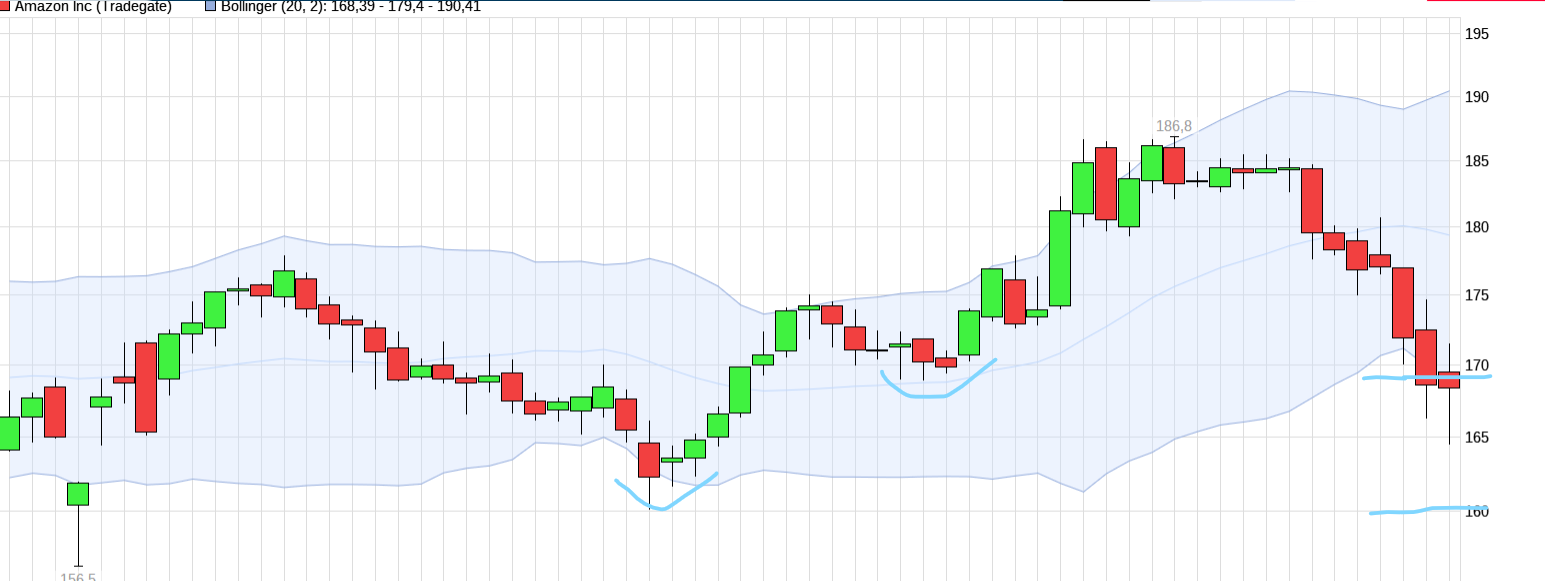Screen dimensions: 1545x581
Task: Click the 165 price axis label
Action: [1477, 437]
